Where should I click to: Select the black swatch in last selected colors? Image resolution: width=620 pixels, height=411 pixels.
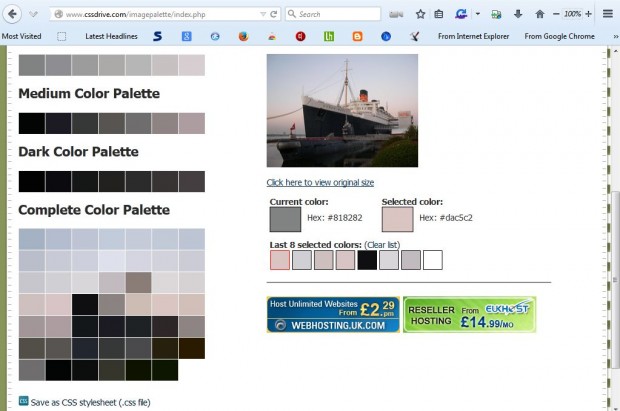pos(367,260)
